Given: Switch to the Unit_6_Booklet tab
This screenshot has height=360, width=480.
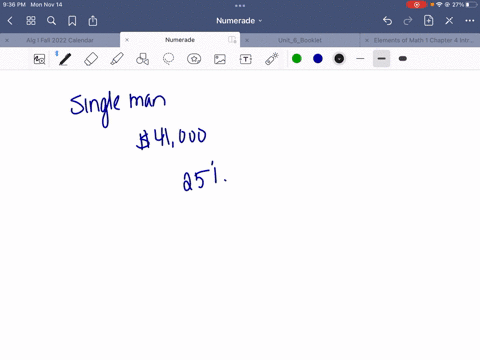Looking at the screenshot, I should point(300,40).
